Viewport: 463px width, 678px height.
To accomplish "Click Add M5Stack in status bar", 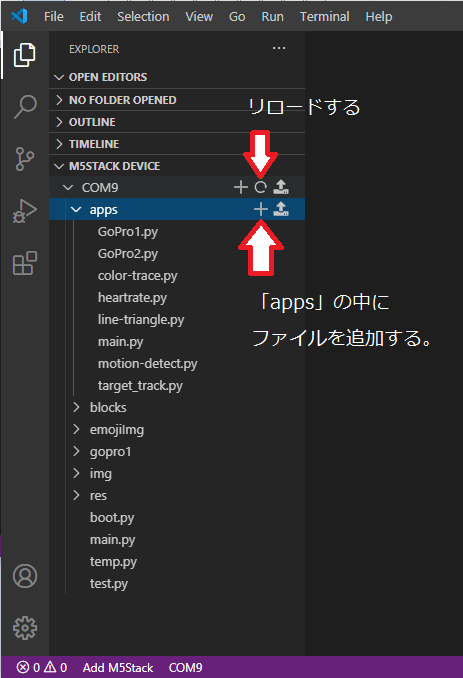I will [118, 668].
